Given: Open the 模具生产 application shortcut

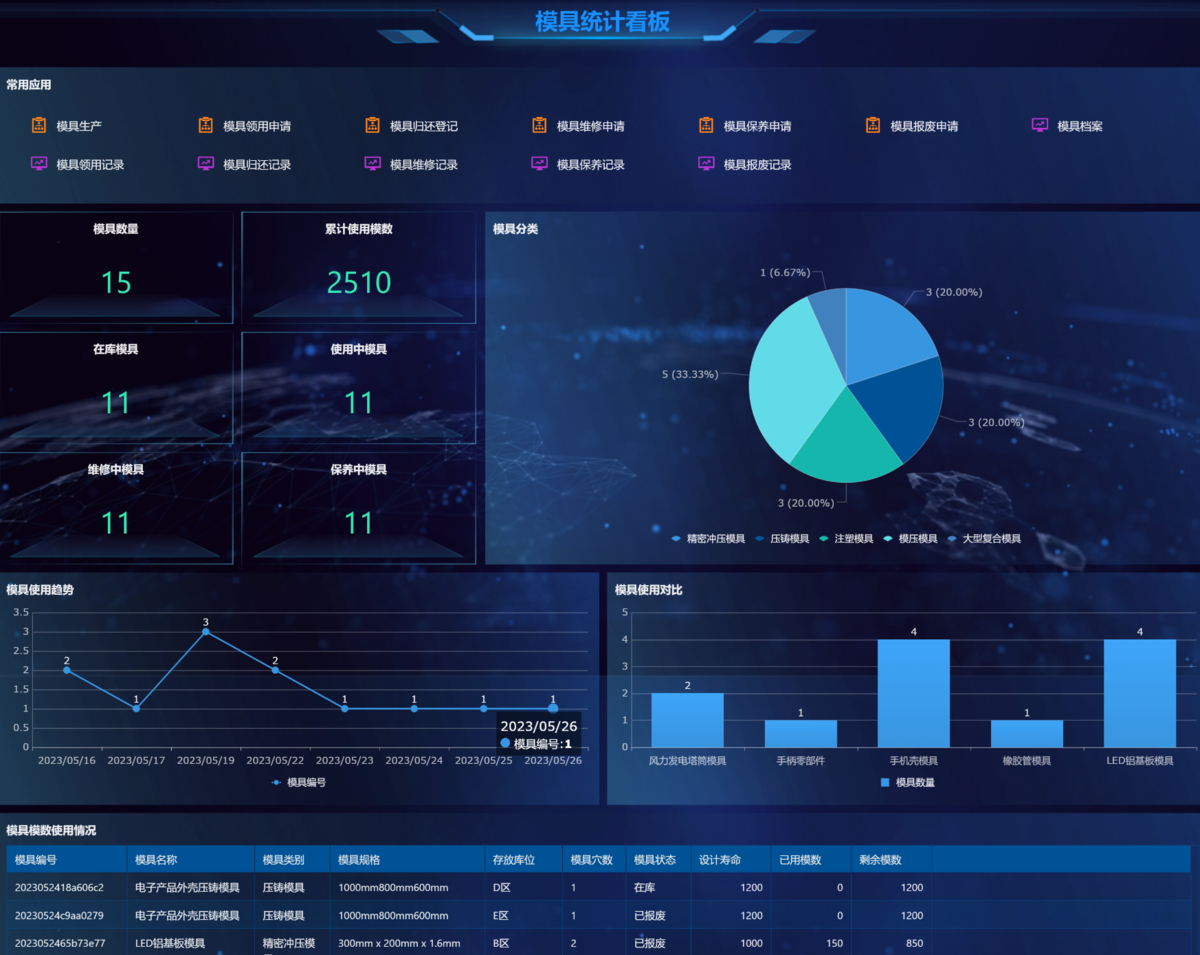Looking at the screenshot, I should (x=67, y=126).
